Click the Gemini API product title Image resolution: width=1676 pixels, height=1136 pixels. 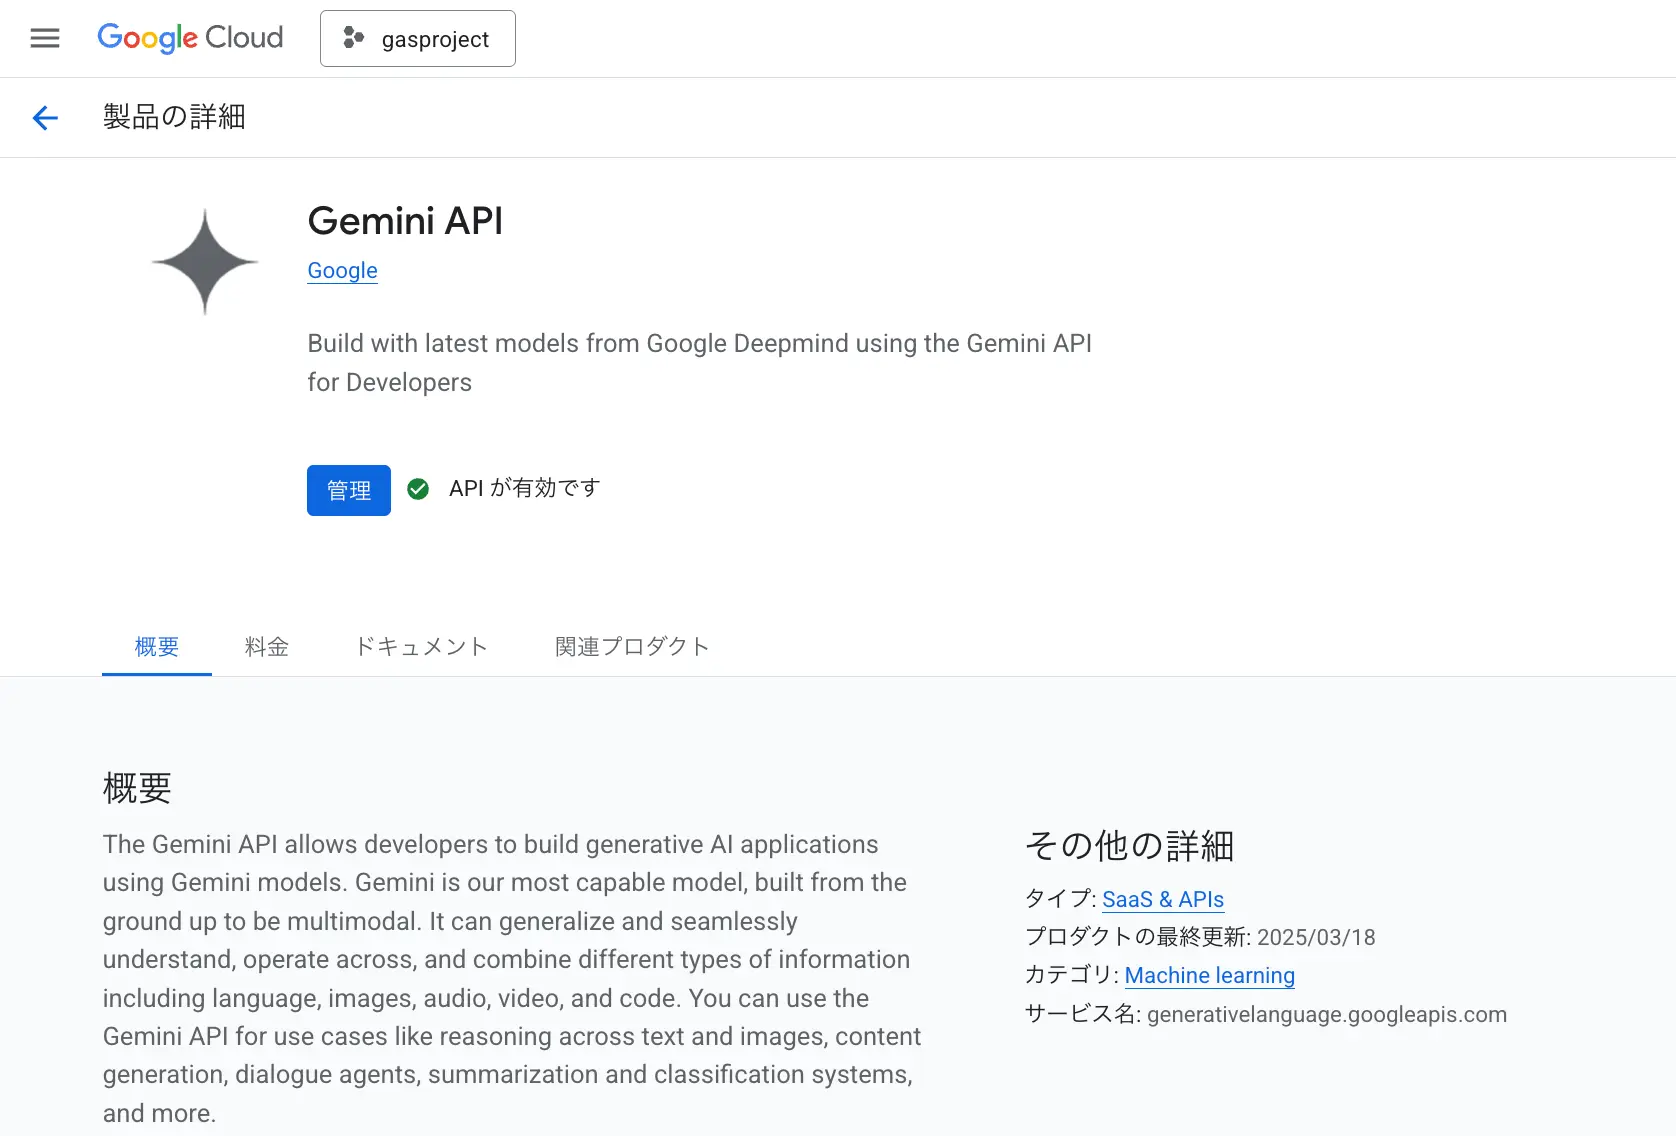tap(405, 221)
